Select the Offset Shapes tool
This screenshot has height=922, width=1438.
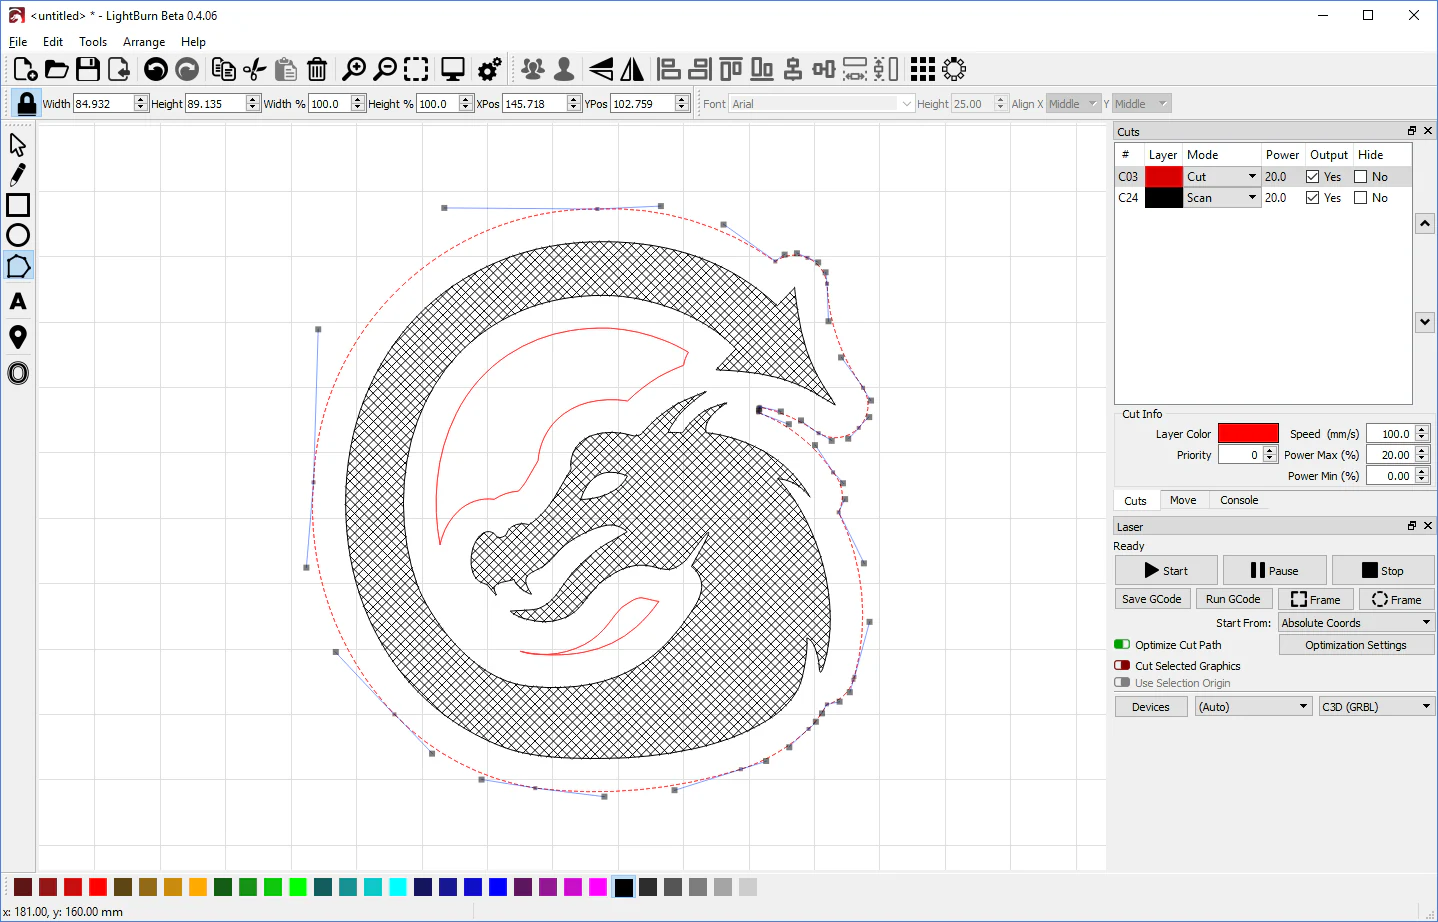point(18,373)
